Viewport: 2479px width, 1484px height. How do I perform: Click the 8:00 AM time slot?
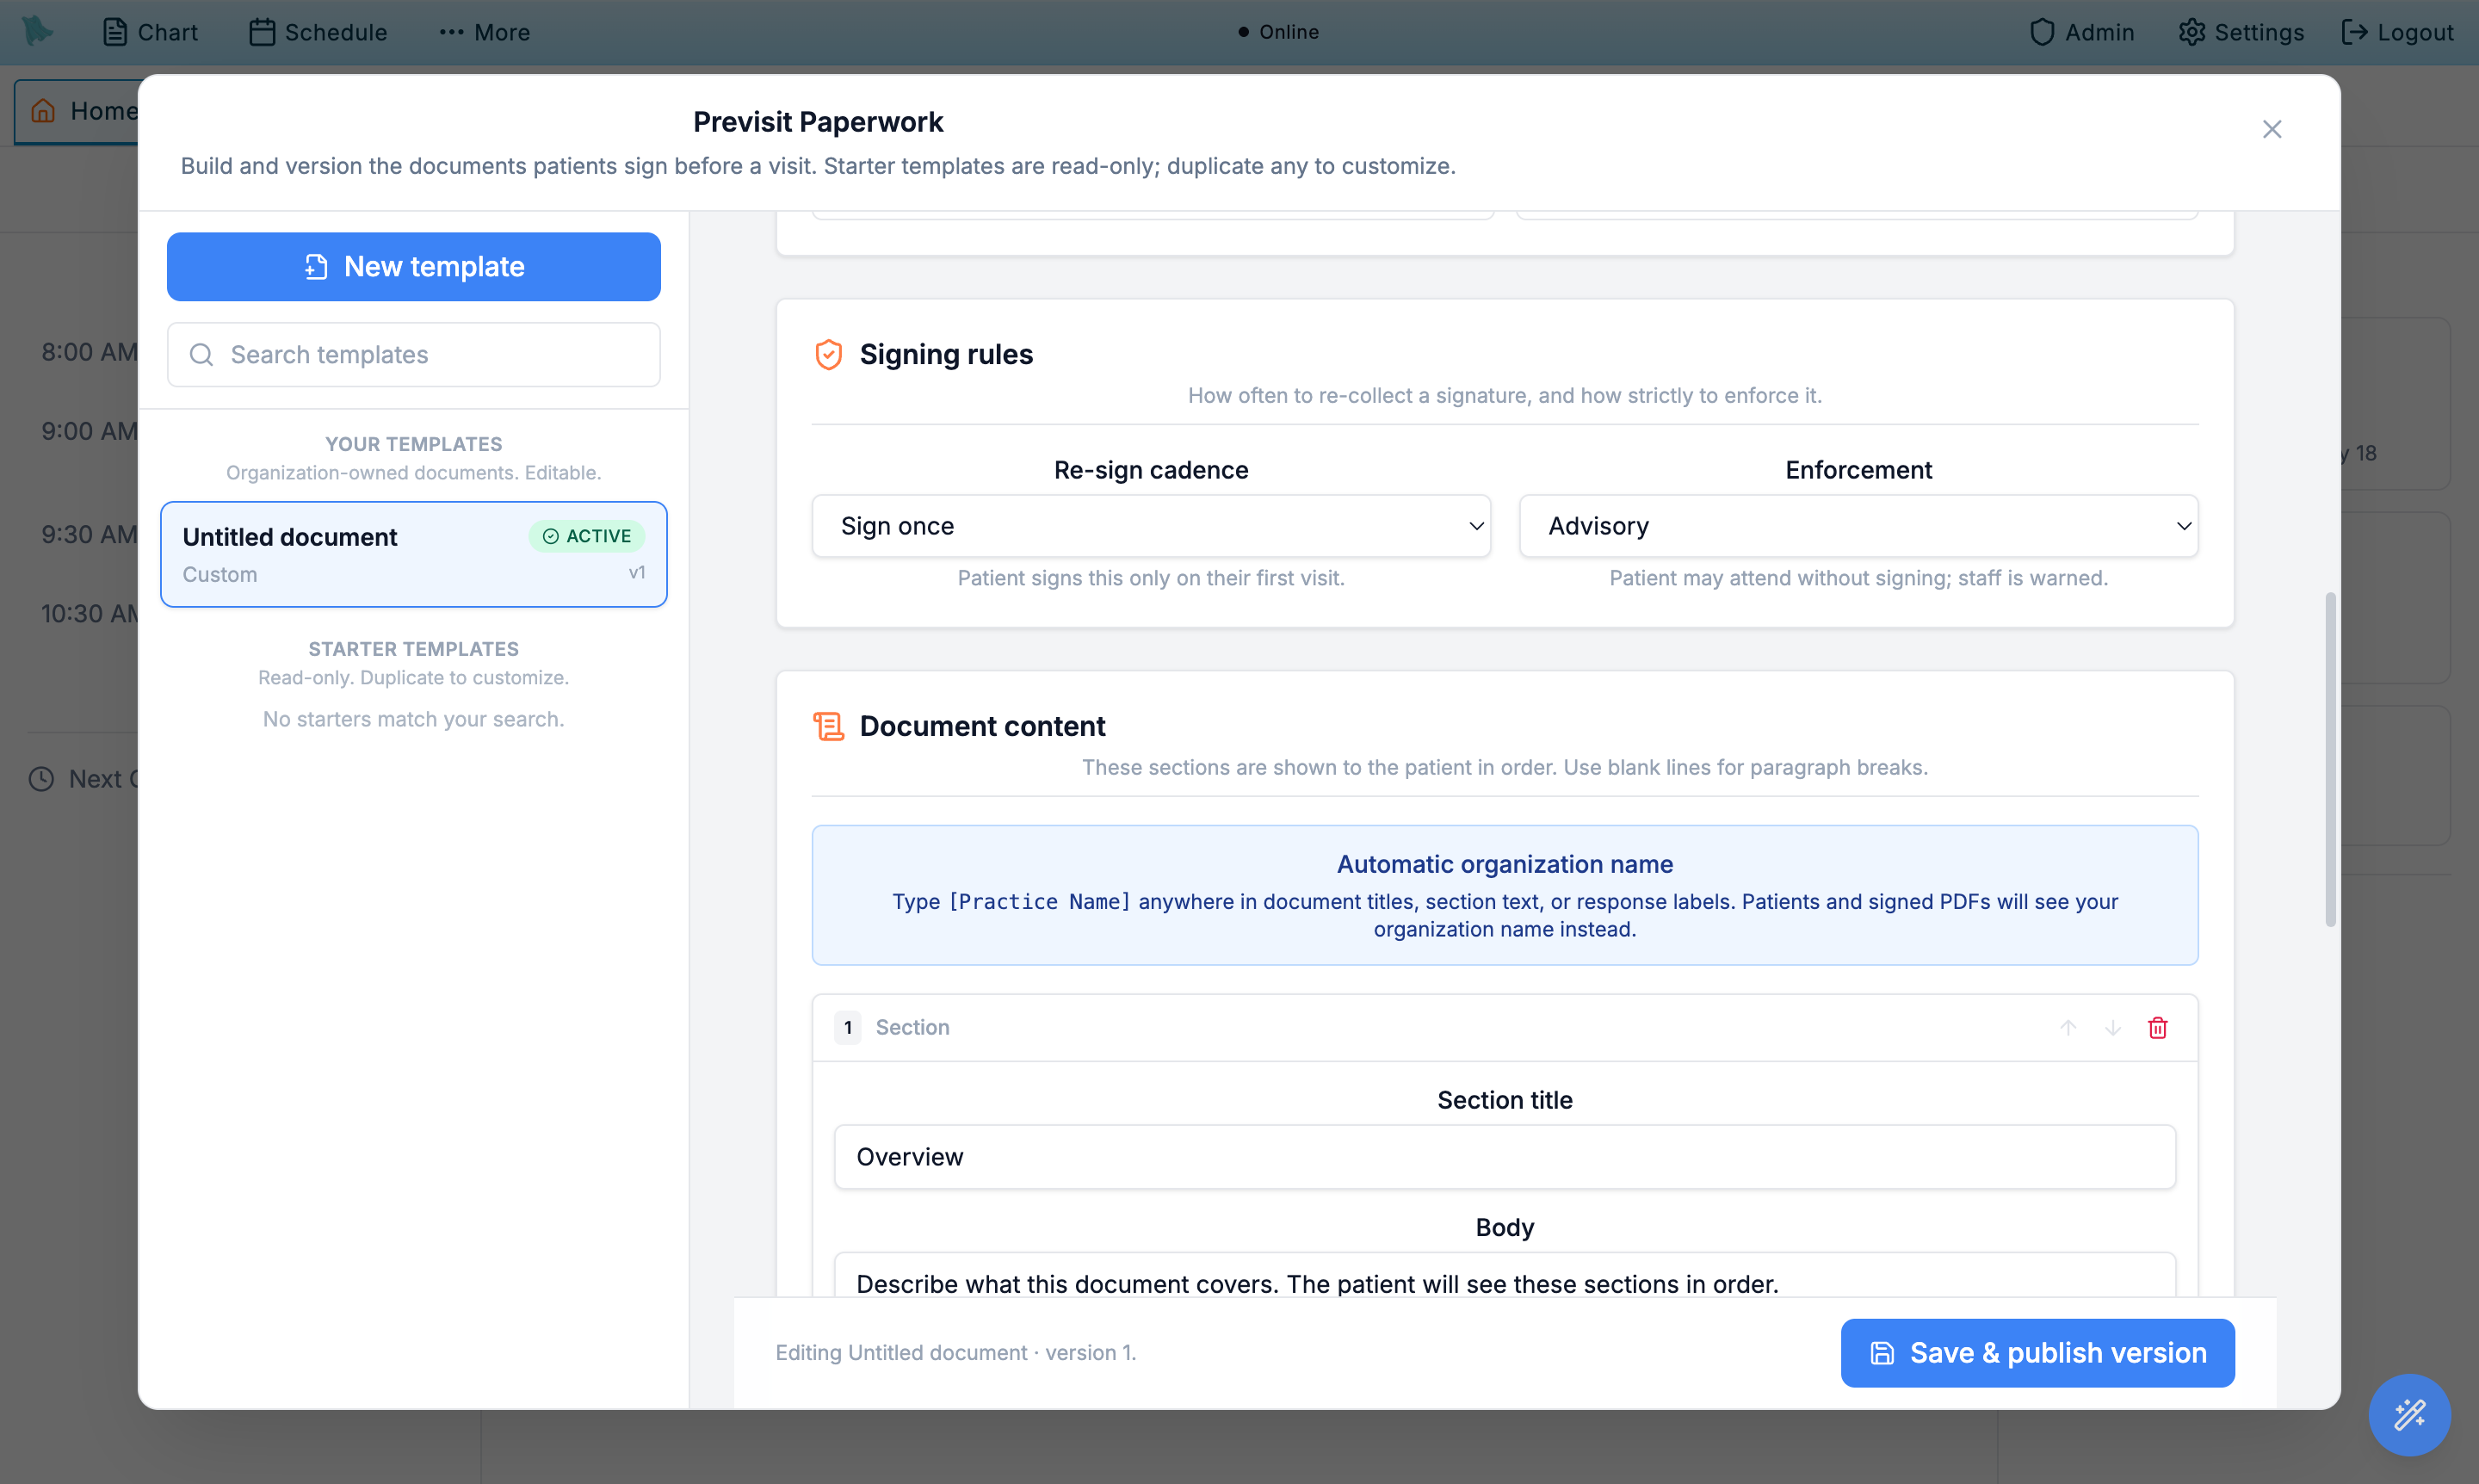(89, 352)
